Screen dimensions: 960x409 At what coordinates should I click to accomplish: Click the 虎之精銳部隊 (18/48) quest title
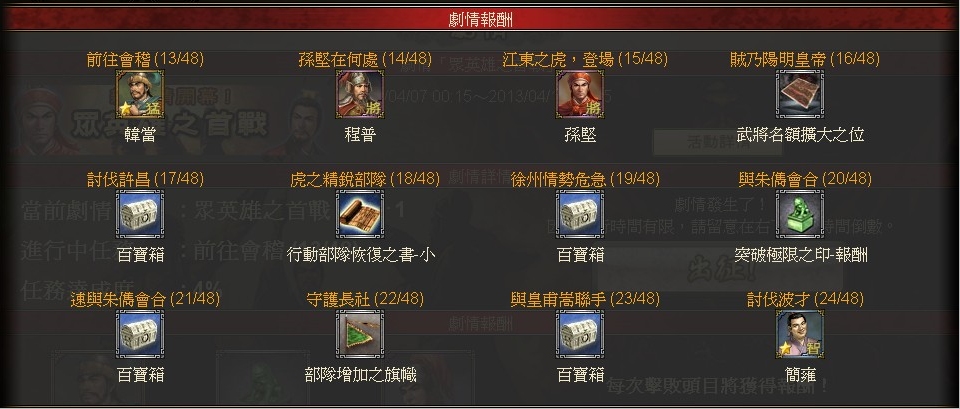point(365,179)
